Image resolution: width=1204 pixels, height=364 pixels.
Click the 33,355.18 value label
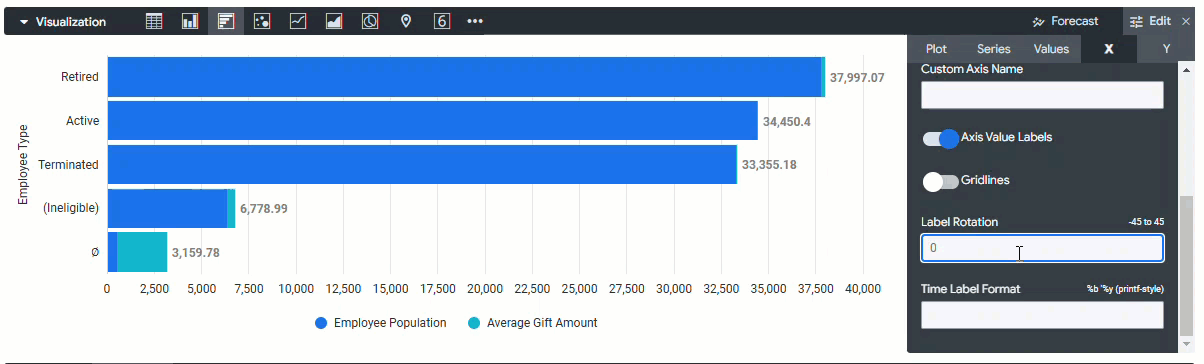768,165
